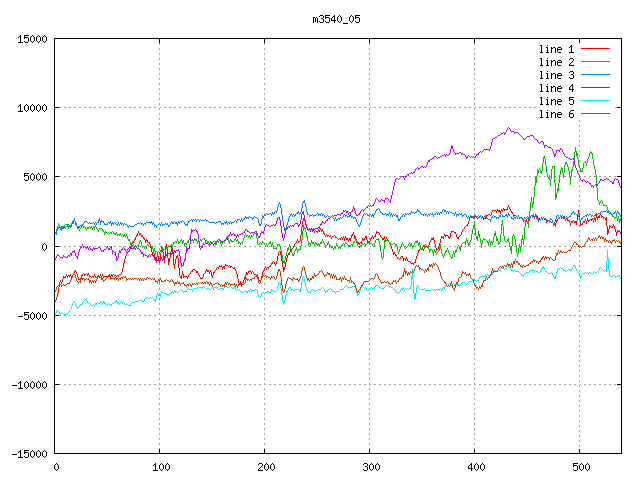This screenshot has width=640, height=480.
Task: Click the x-axis label 0
Action: [56, 467]
